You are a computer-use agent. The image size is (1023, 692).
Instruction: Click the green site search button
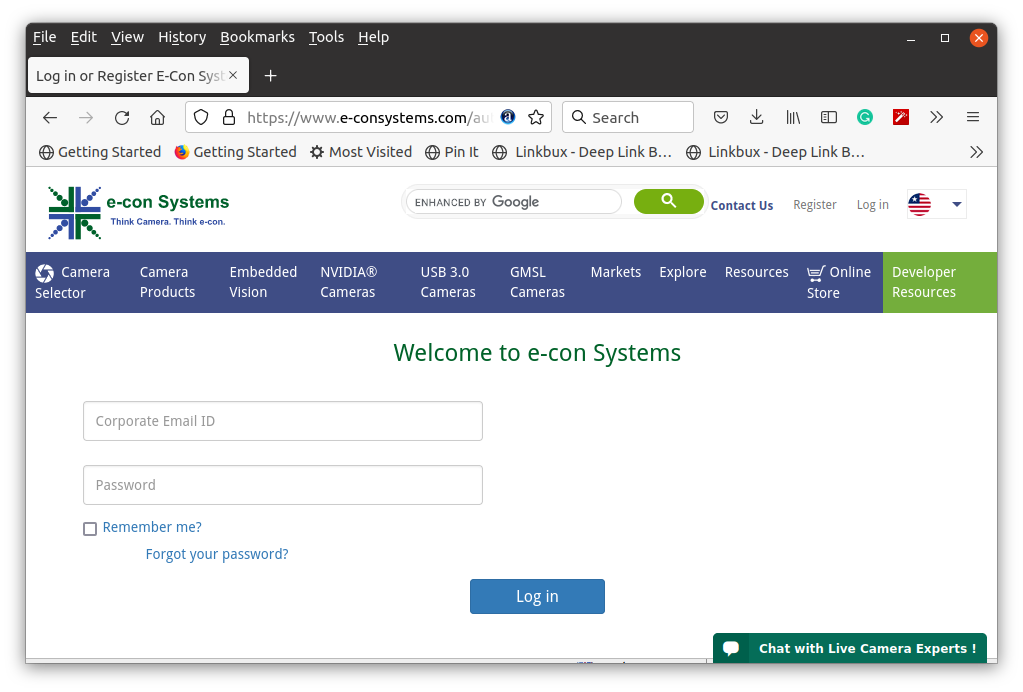pos(668,201)
